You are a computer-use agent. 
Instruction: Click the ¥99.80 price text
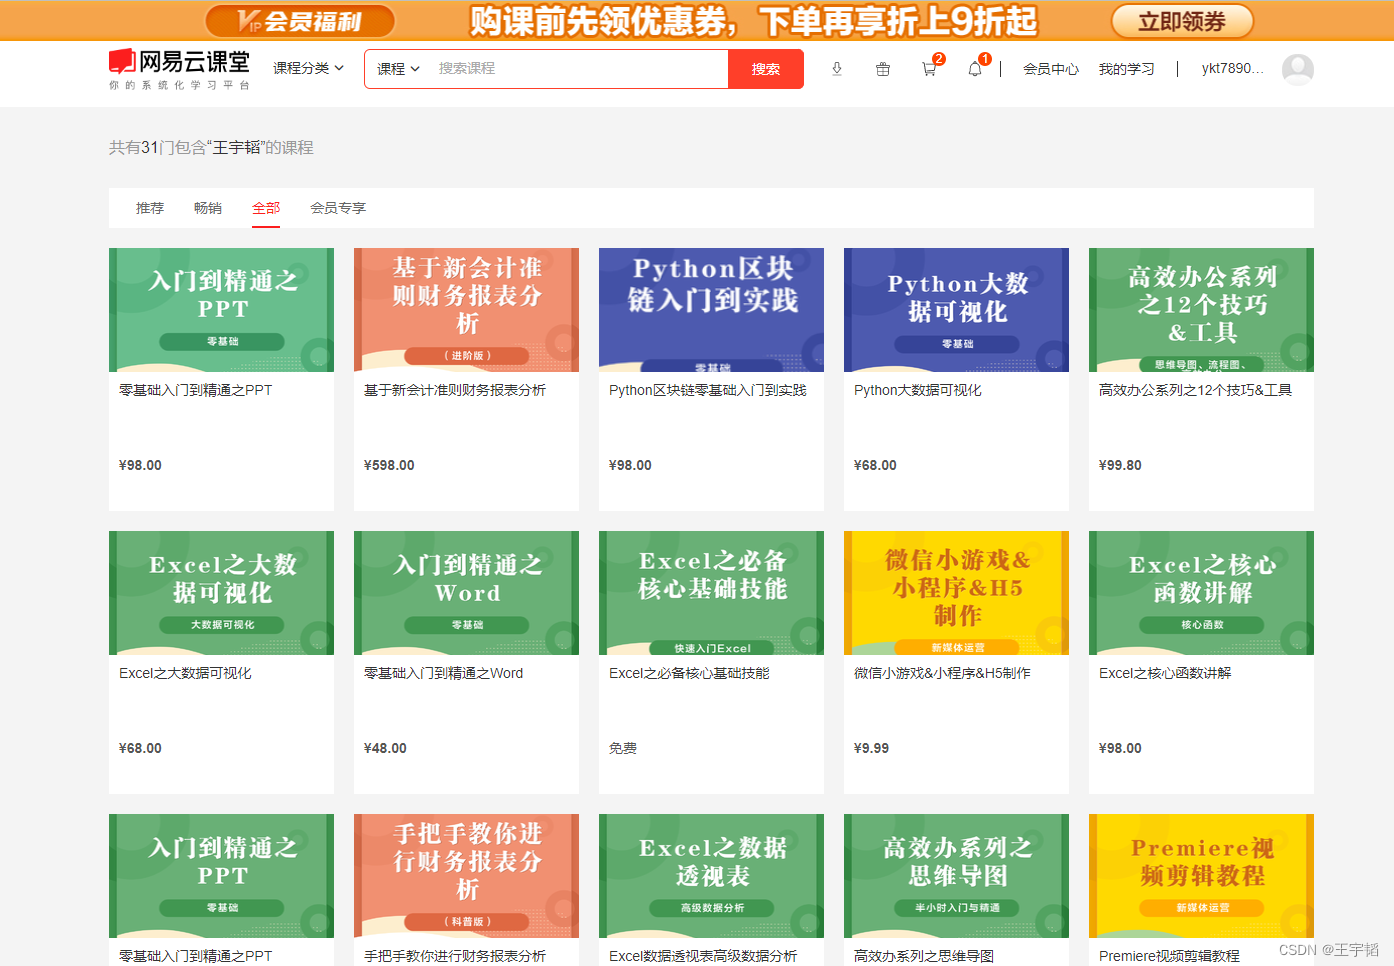click(x=1120, y=465)
